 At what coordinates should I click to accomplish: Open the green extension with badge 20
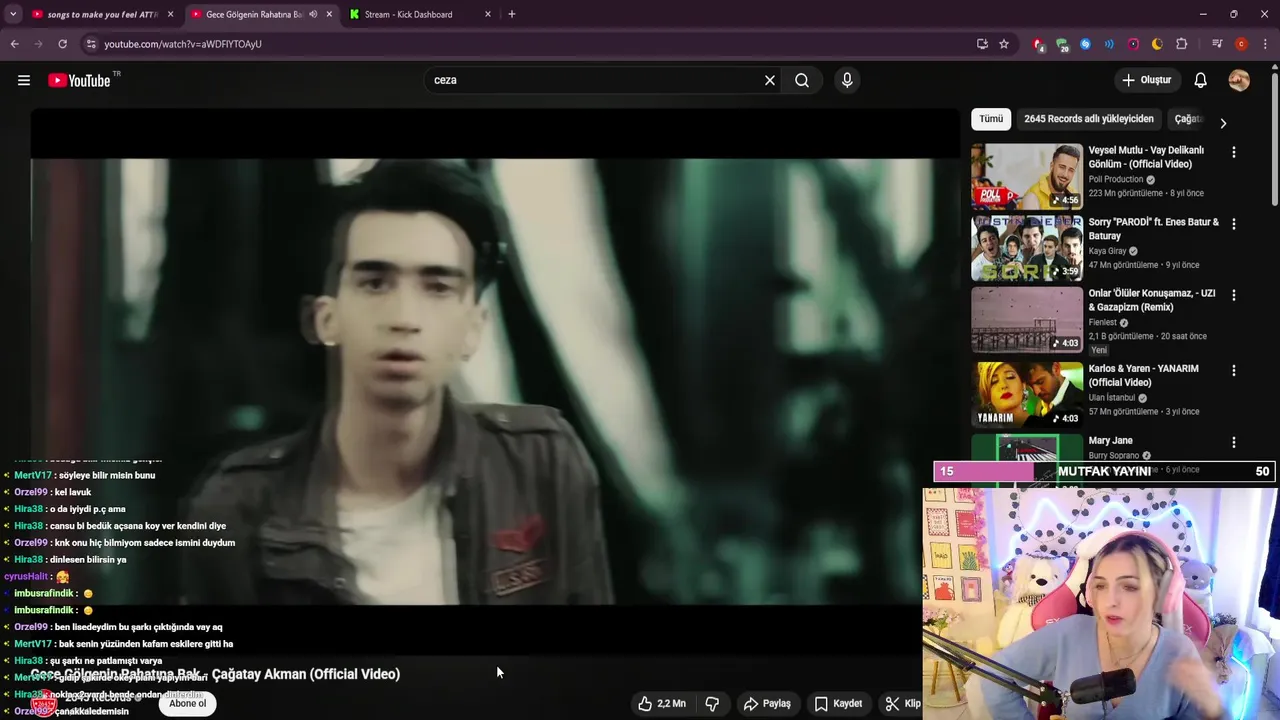(x=1062, y=44)
